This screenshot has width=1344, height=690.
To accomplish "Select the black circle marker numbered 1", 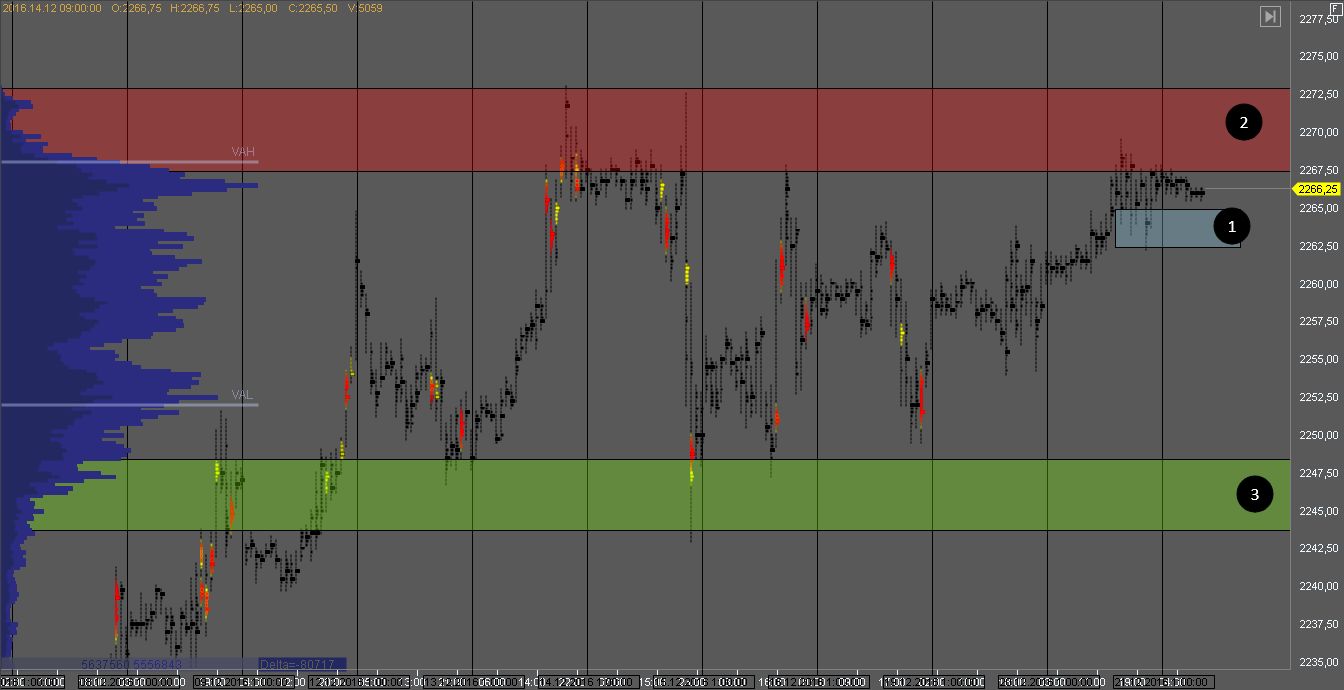I will point(1232,227).
